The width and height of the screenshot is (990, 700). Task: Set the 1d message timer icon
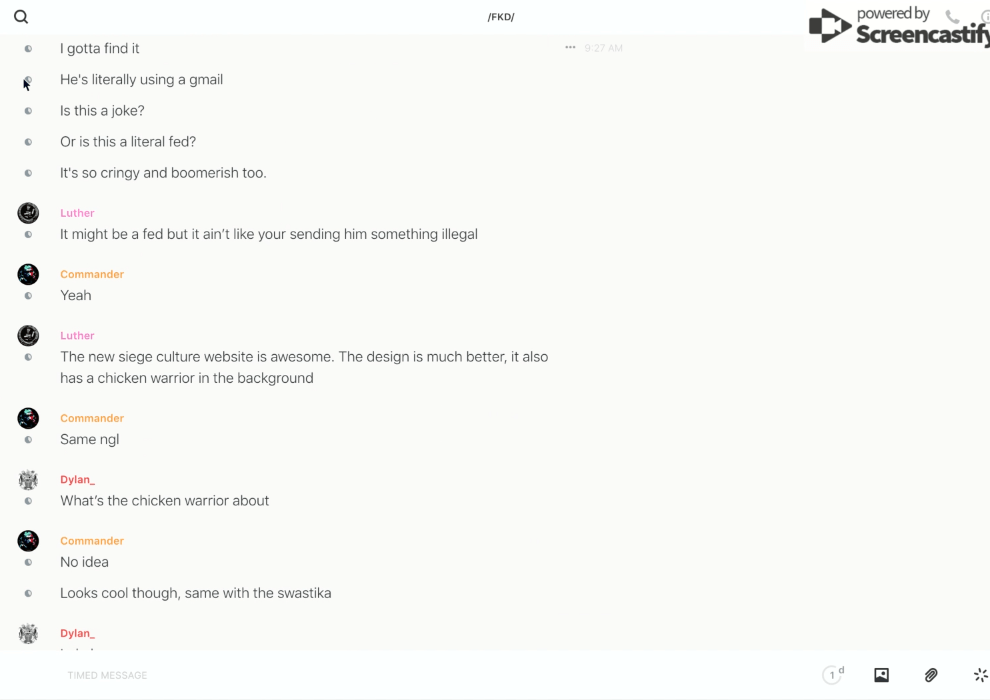[833, 675]
